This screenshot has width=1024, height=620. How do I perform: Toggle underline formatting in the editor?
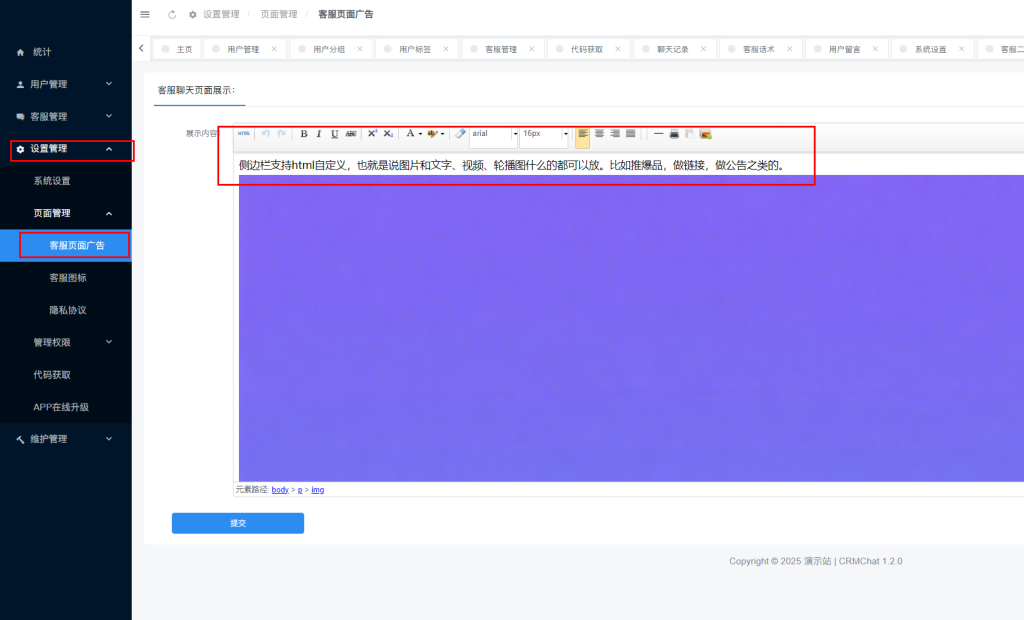point(332,133)
